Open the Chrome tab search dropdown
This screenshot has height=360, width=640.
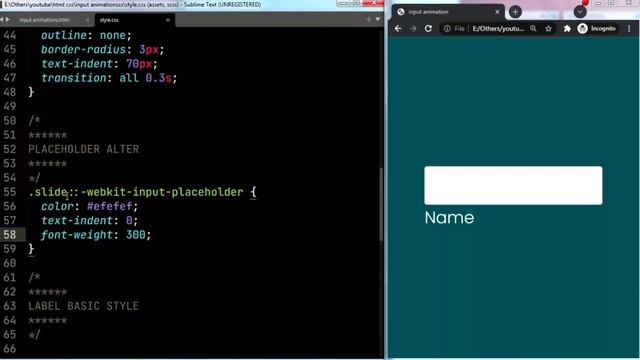(x=580, y=11)
